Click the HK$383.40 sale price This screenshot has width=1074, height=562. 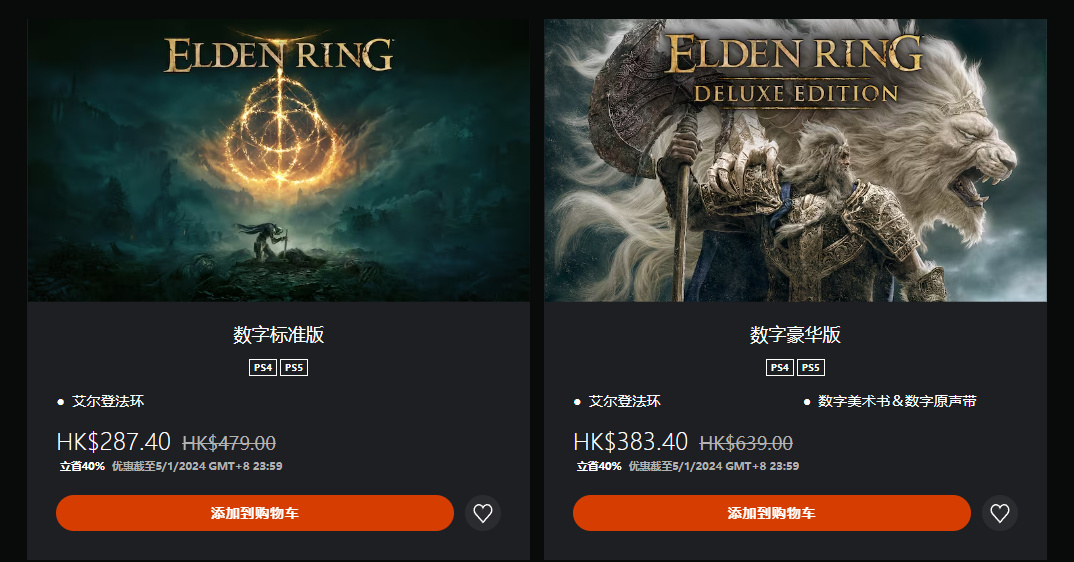point(631,442)
